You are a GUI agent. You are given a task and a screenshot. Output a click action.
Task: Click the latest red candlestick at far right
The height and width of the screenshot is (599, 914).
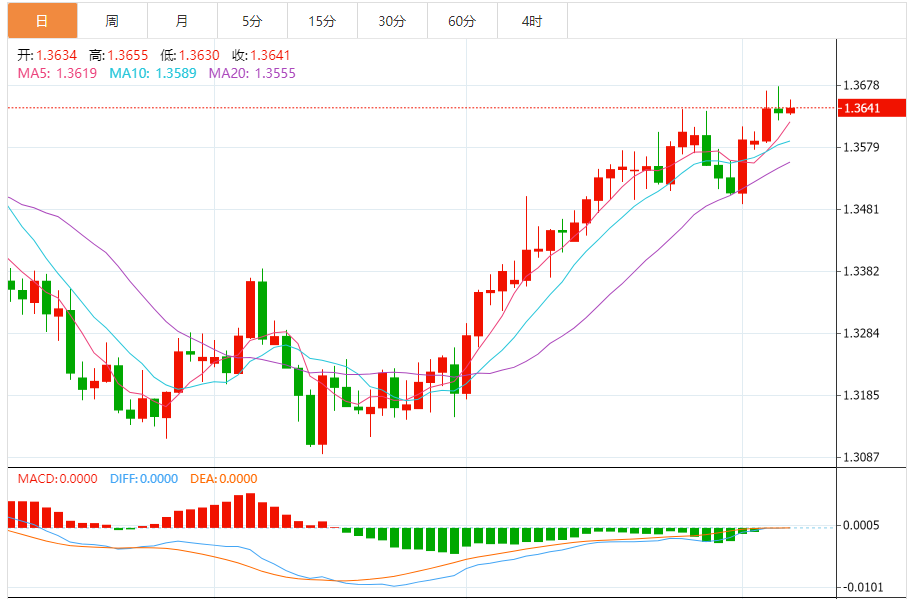[790, 110]
